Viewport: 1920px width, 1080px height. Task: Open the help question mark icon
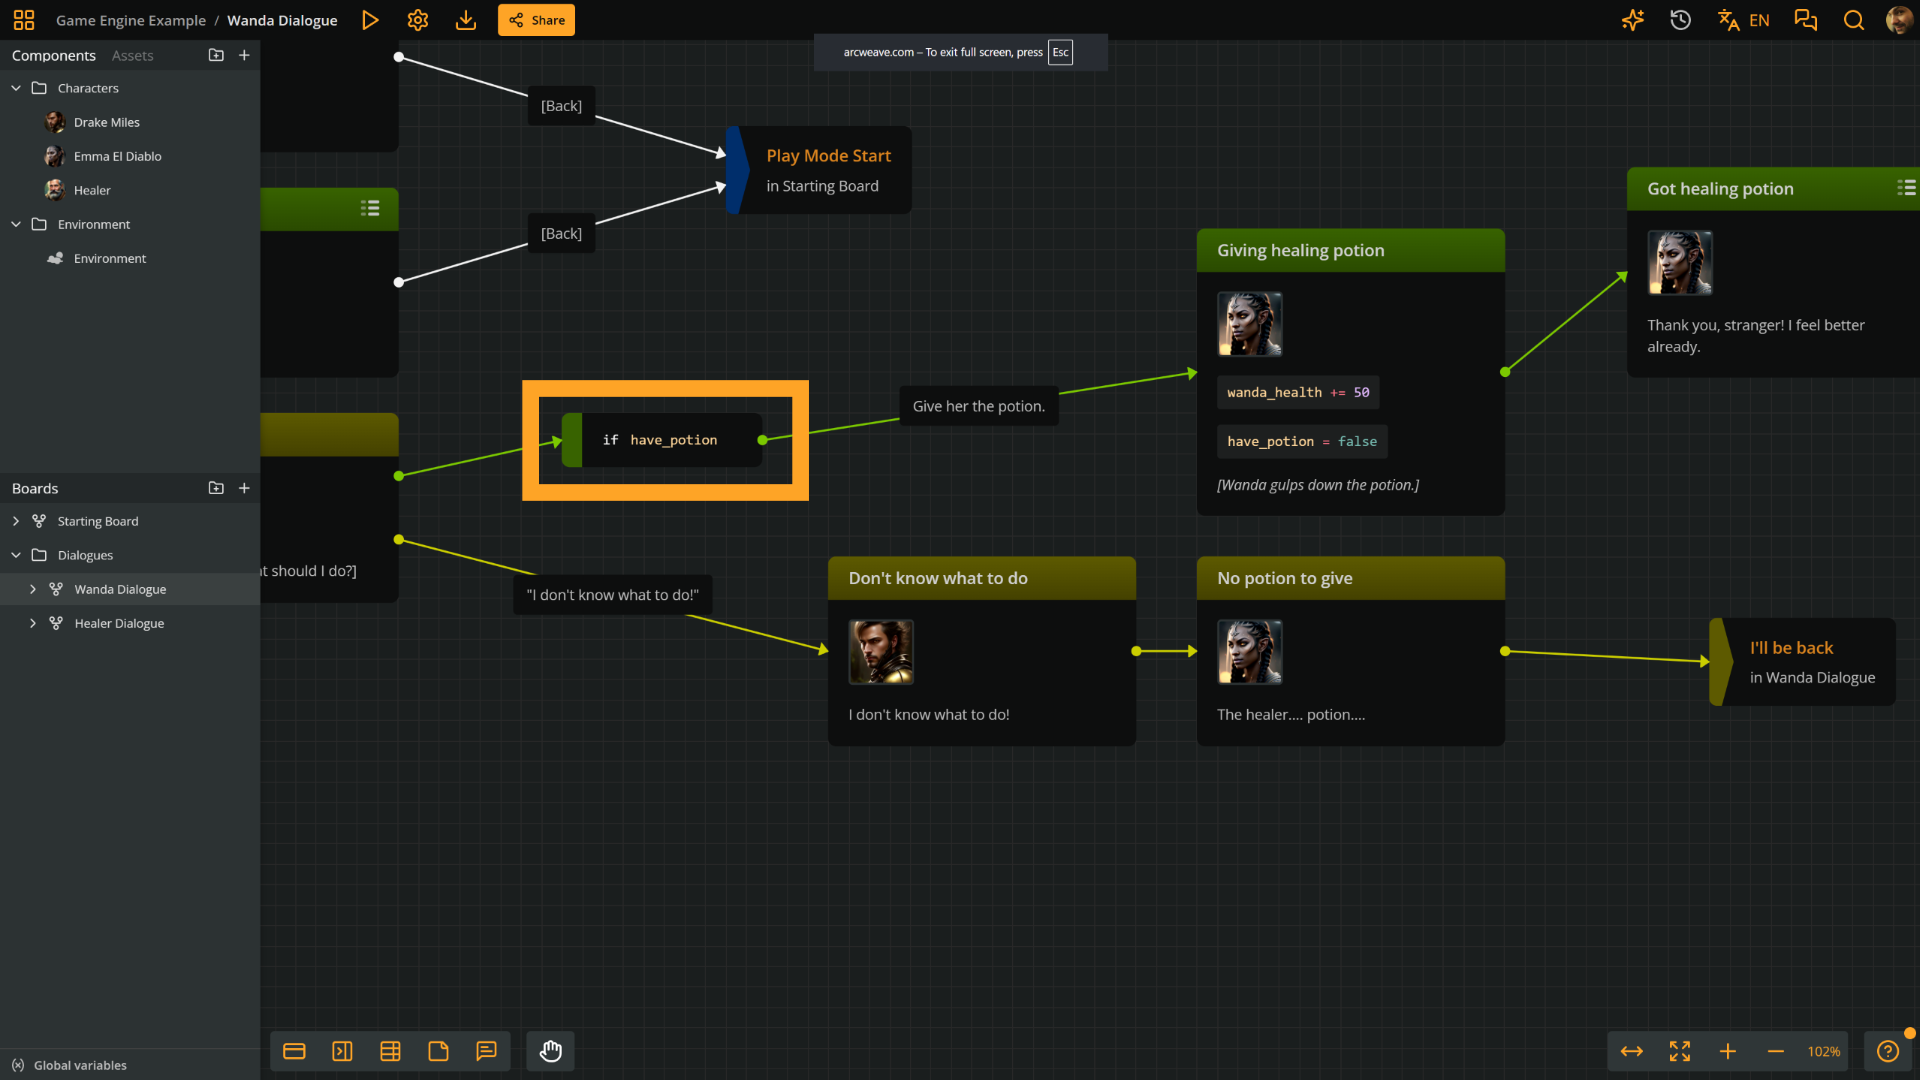pos(1888,1051)
